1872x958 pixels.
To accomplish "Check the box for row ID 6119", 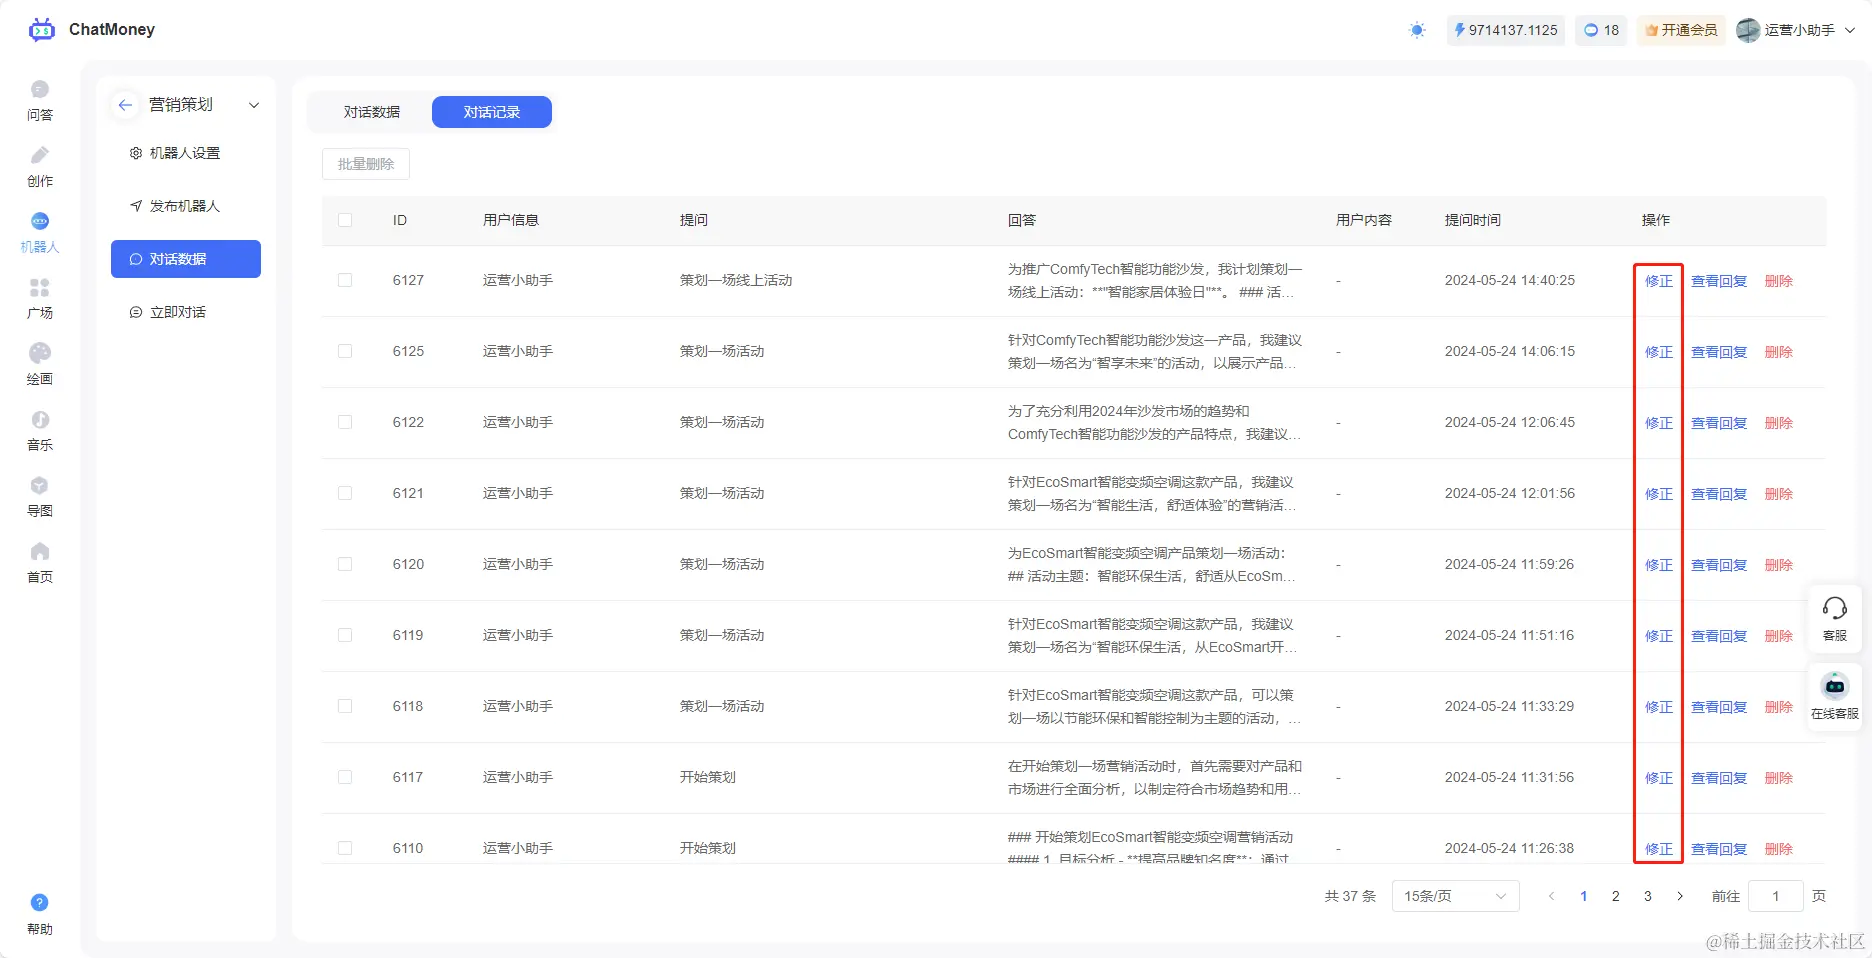I will (x=345, y=635).
